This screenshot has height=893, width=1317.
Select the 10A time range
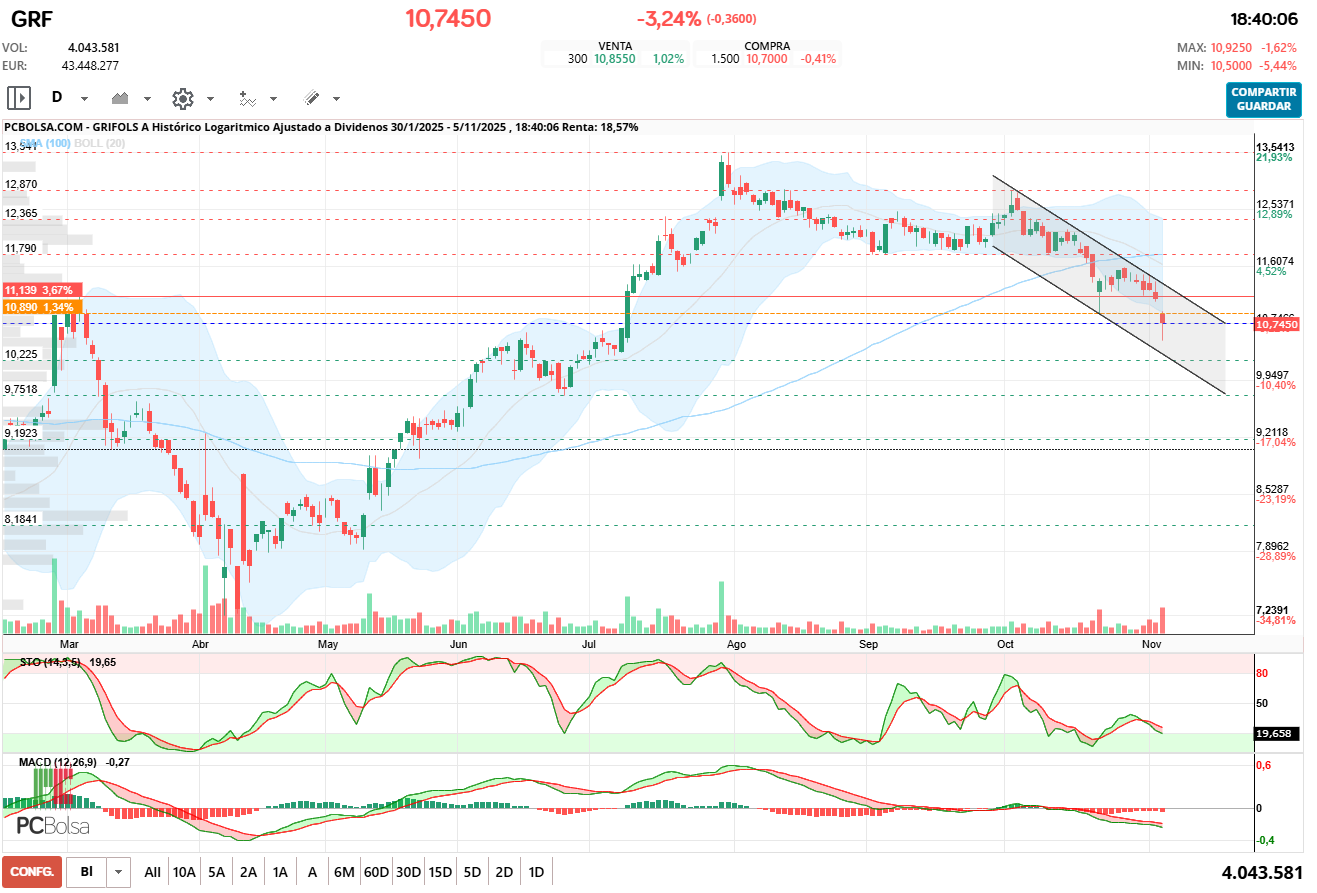pos(184,872)
